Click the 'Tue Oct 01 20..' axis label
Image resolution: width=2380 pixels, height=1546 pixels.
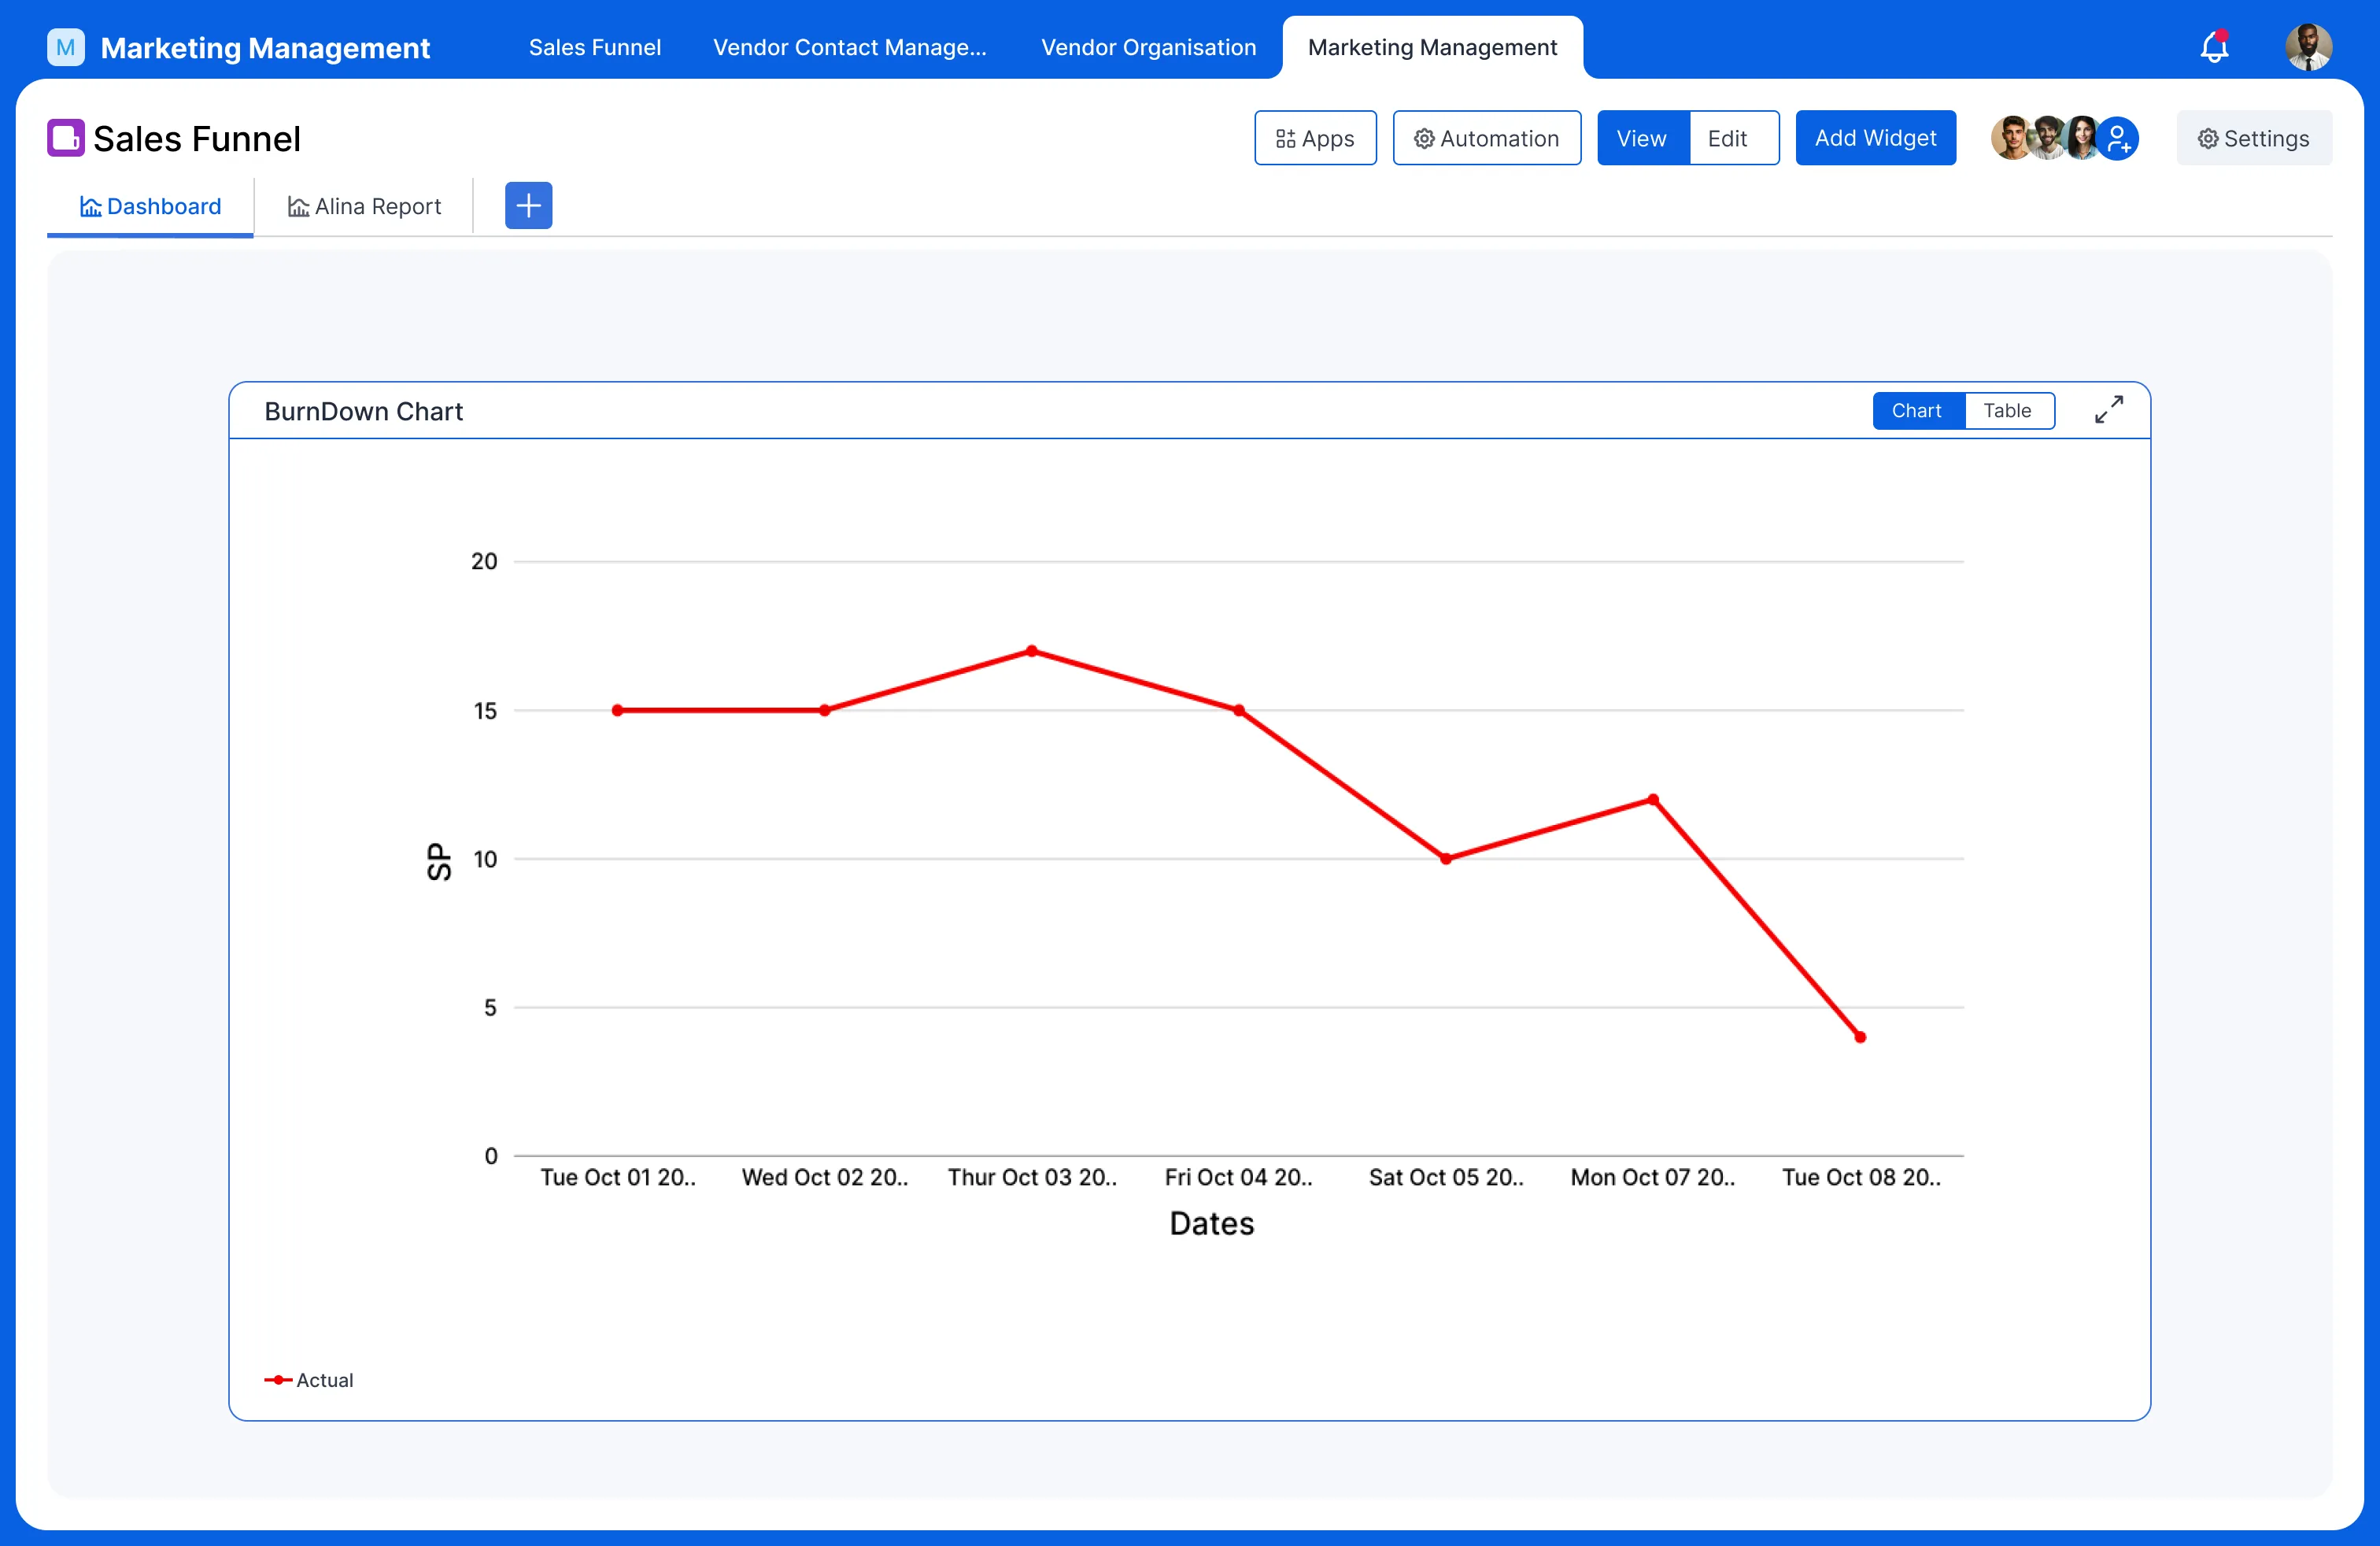(618, 1177)
